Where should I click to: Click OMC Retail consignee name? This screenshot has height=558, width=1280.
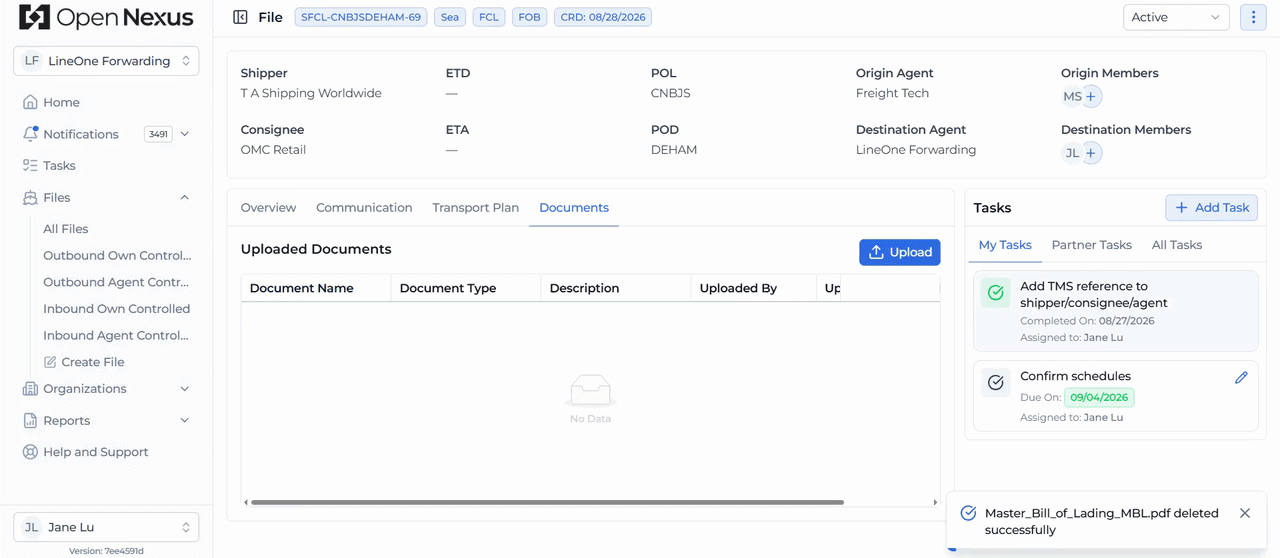tap(273, 150)
